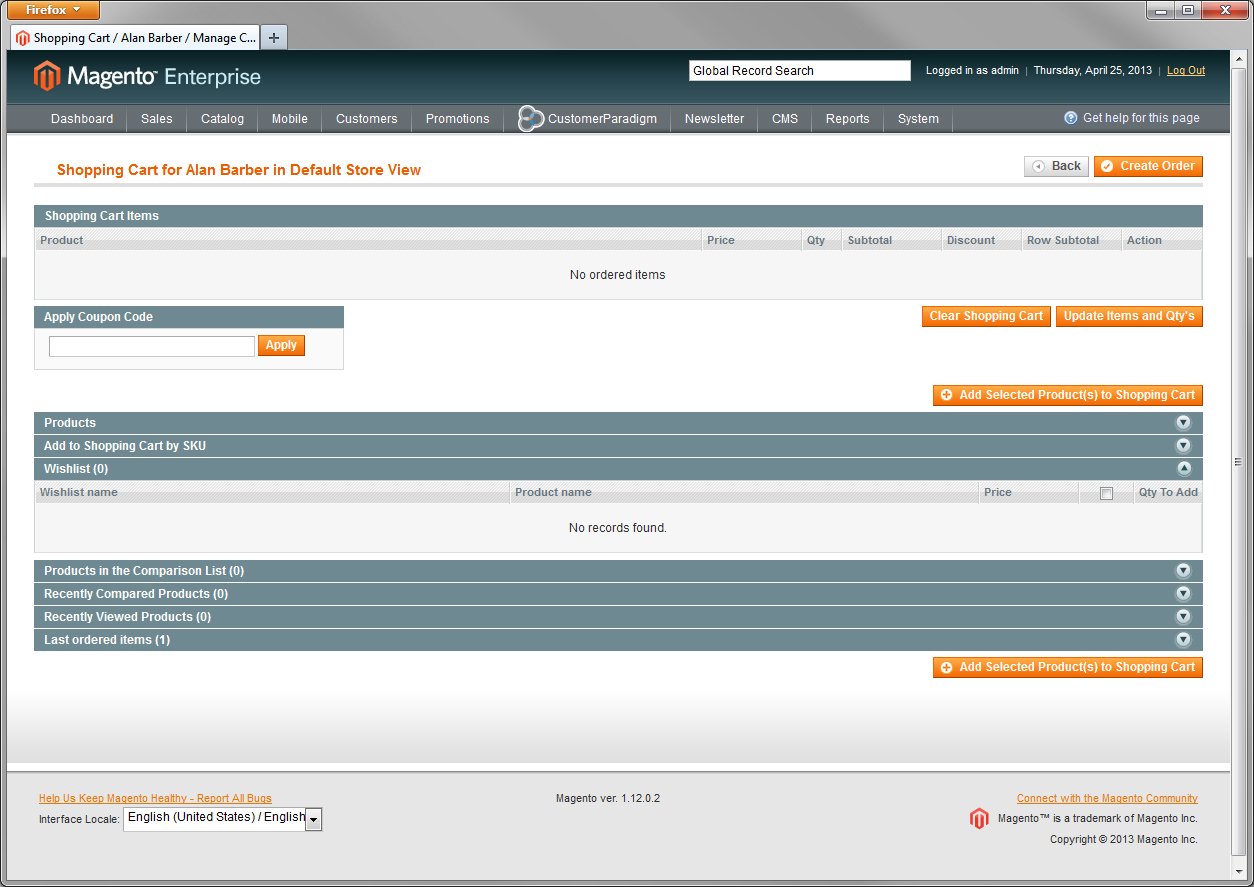Viewport: 1254px width, 887px height.
Task: Click the CustomerParadigm logo icon in the menu
Action: [530, 118]
